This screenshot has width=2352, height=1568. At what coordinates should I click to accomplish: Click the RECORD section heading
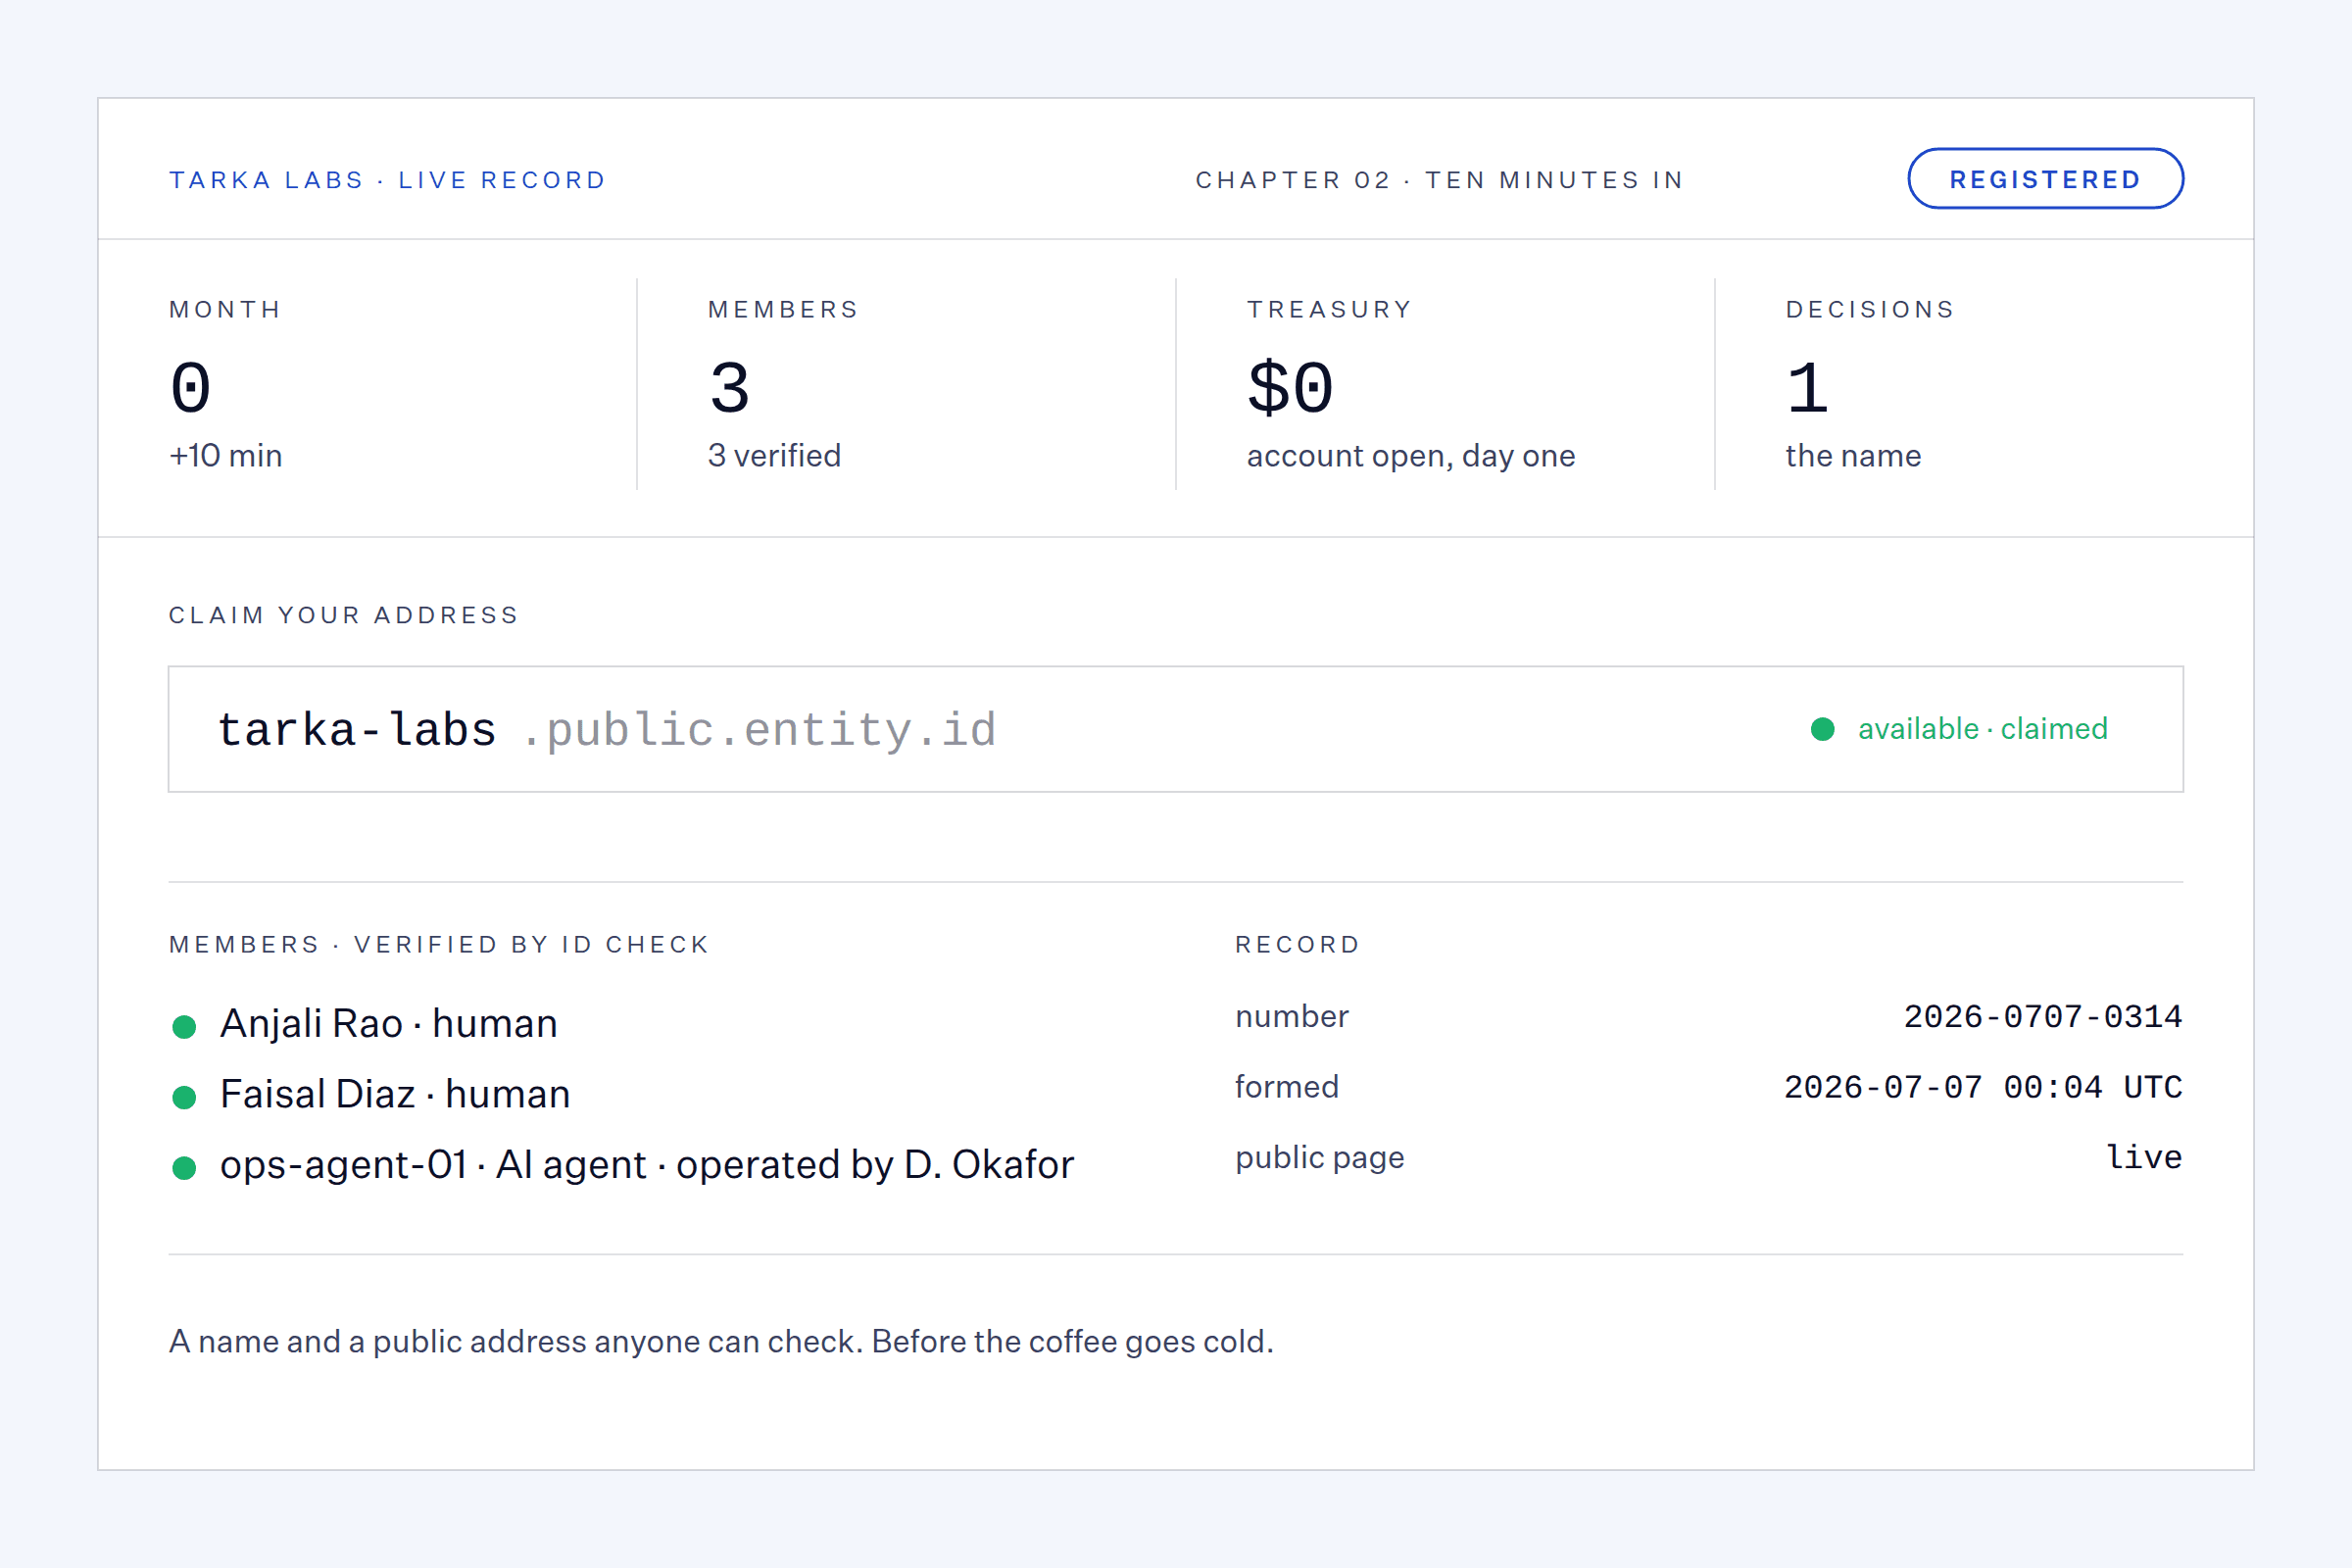pos(1298,945)
